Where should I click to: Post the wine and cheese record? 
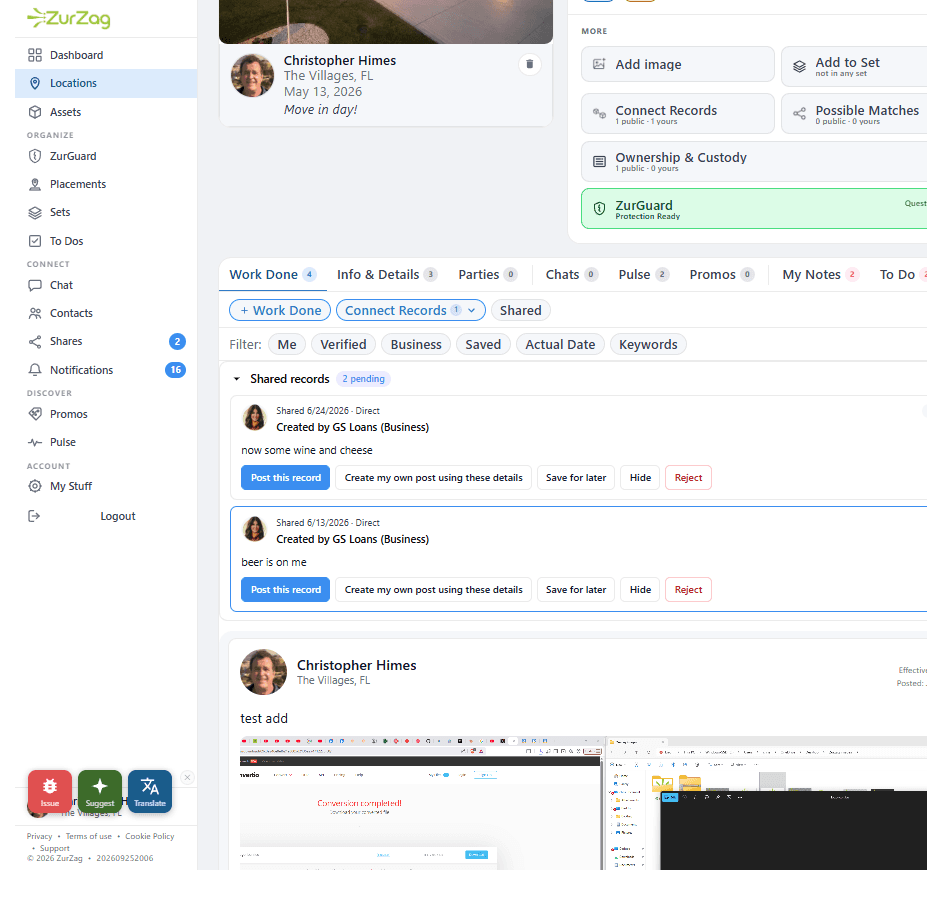point(286,477)
